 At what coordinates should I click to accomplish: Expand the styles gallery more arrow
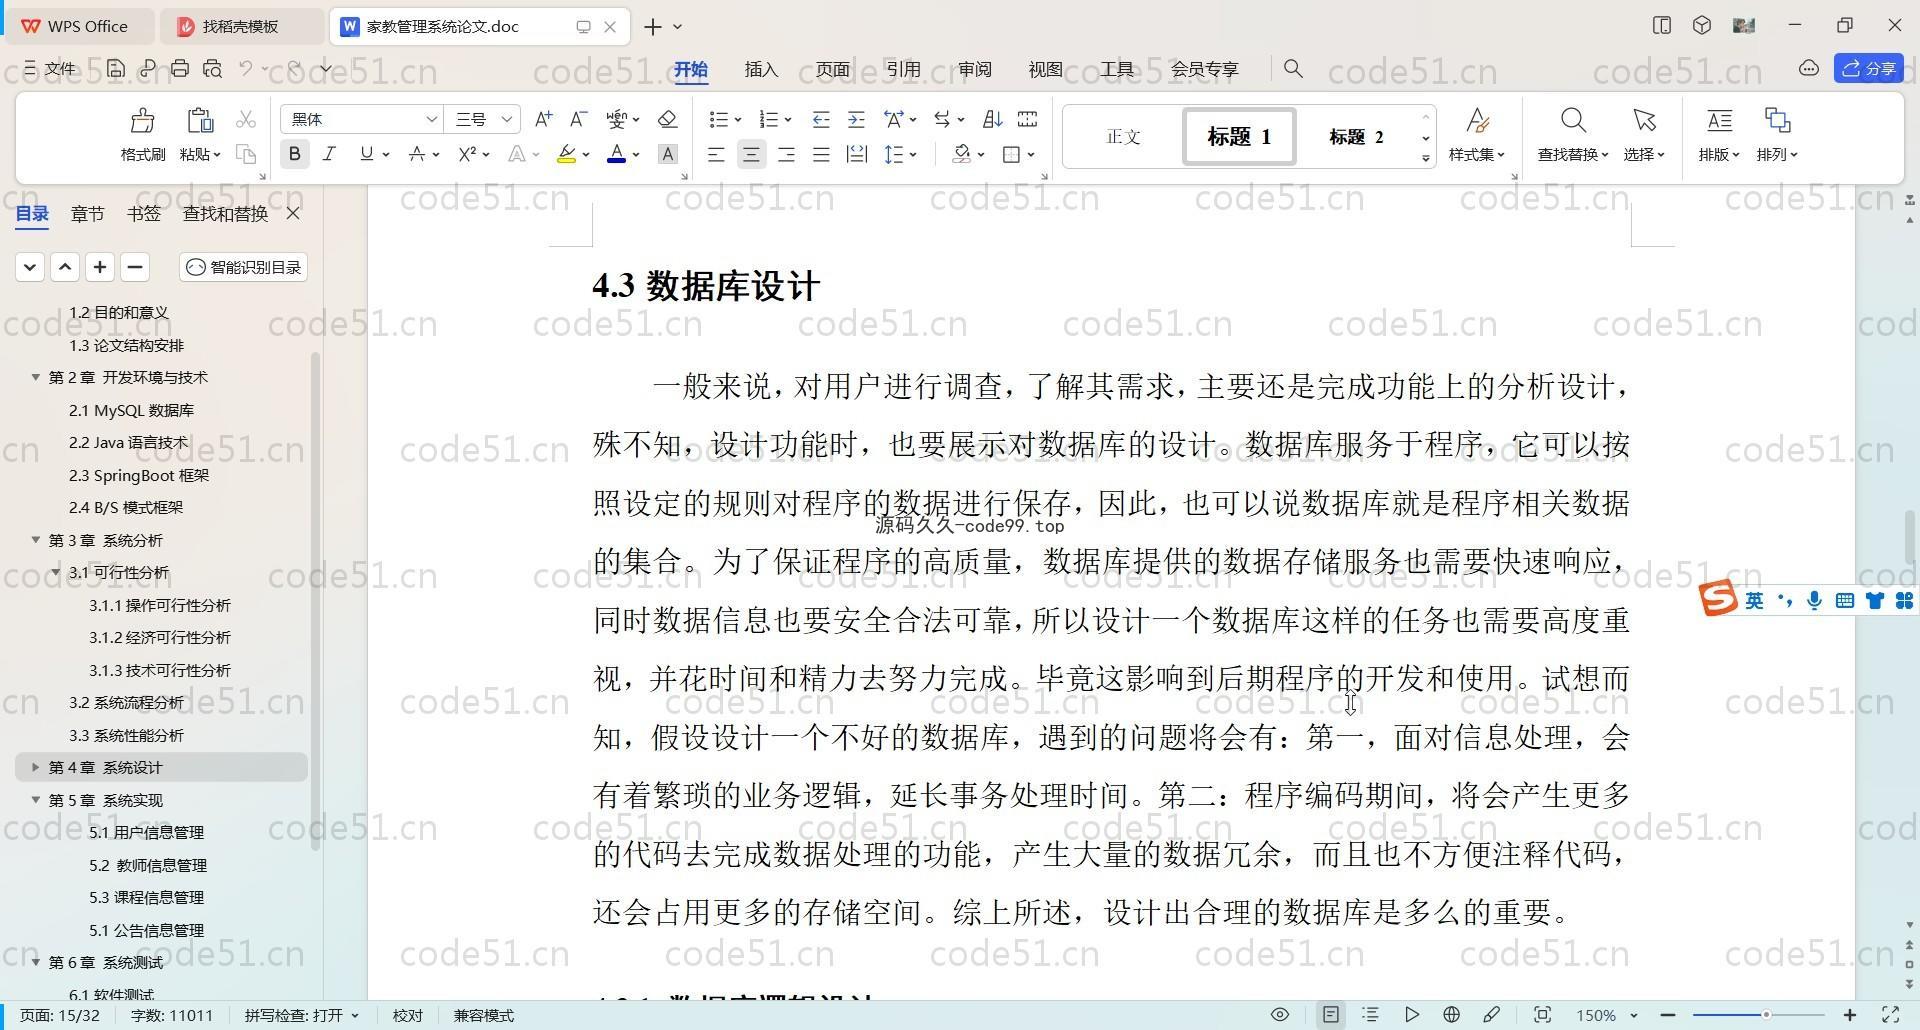coord(1426,158)
